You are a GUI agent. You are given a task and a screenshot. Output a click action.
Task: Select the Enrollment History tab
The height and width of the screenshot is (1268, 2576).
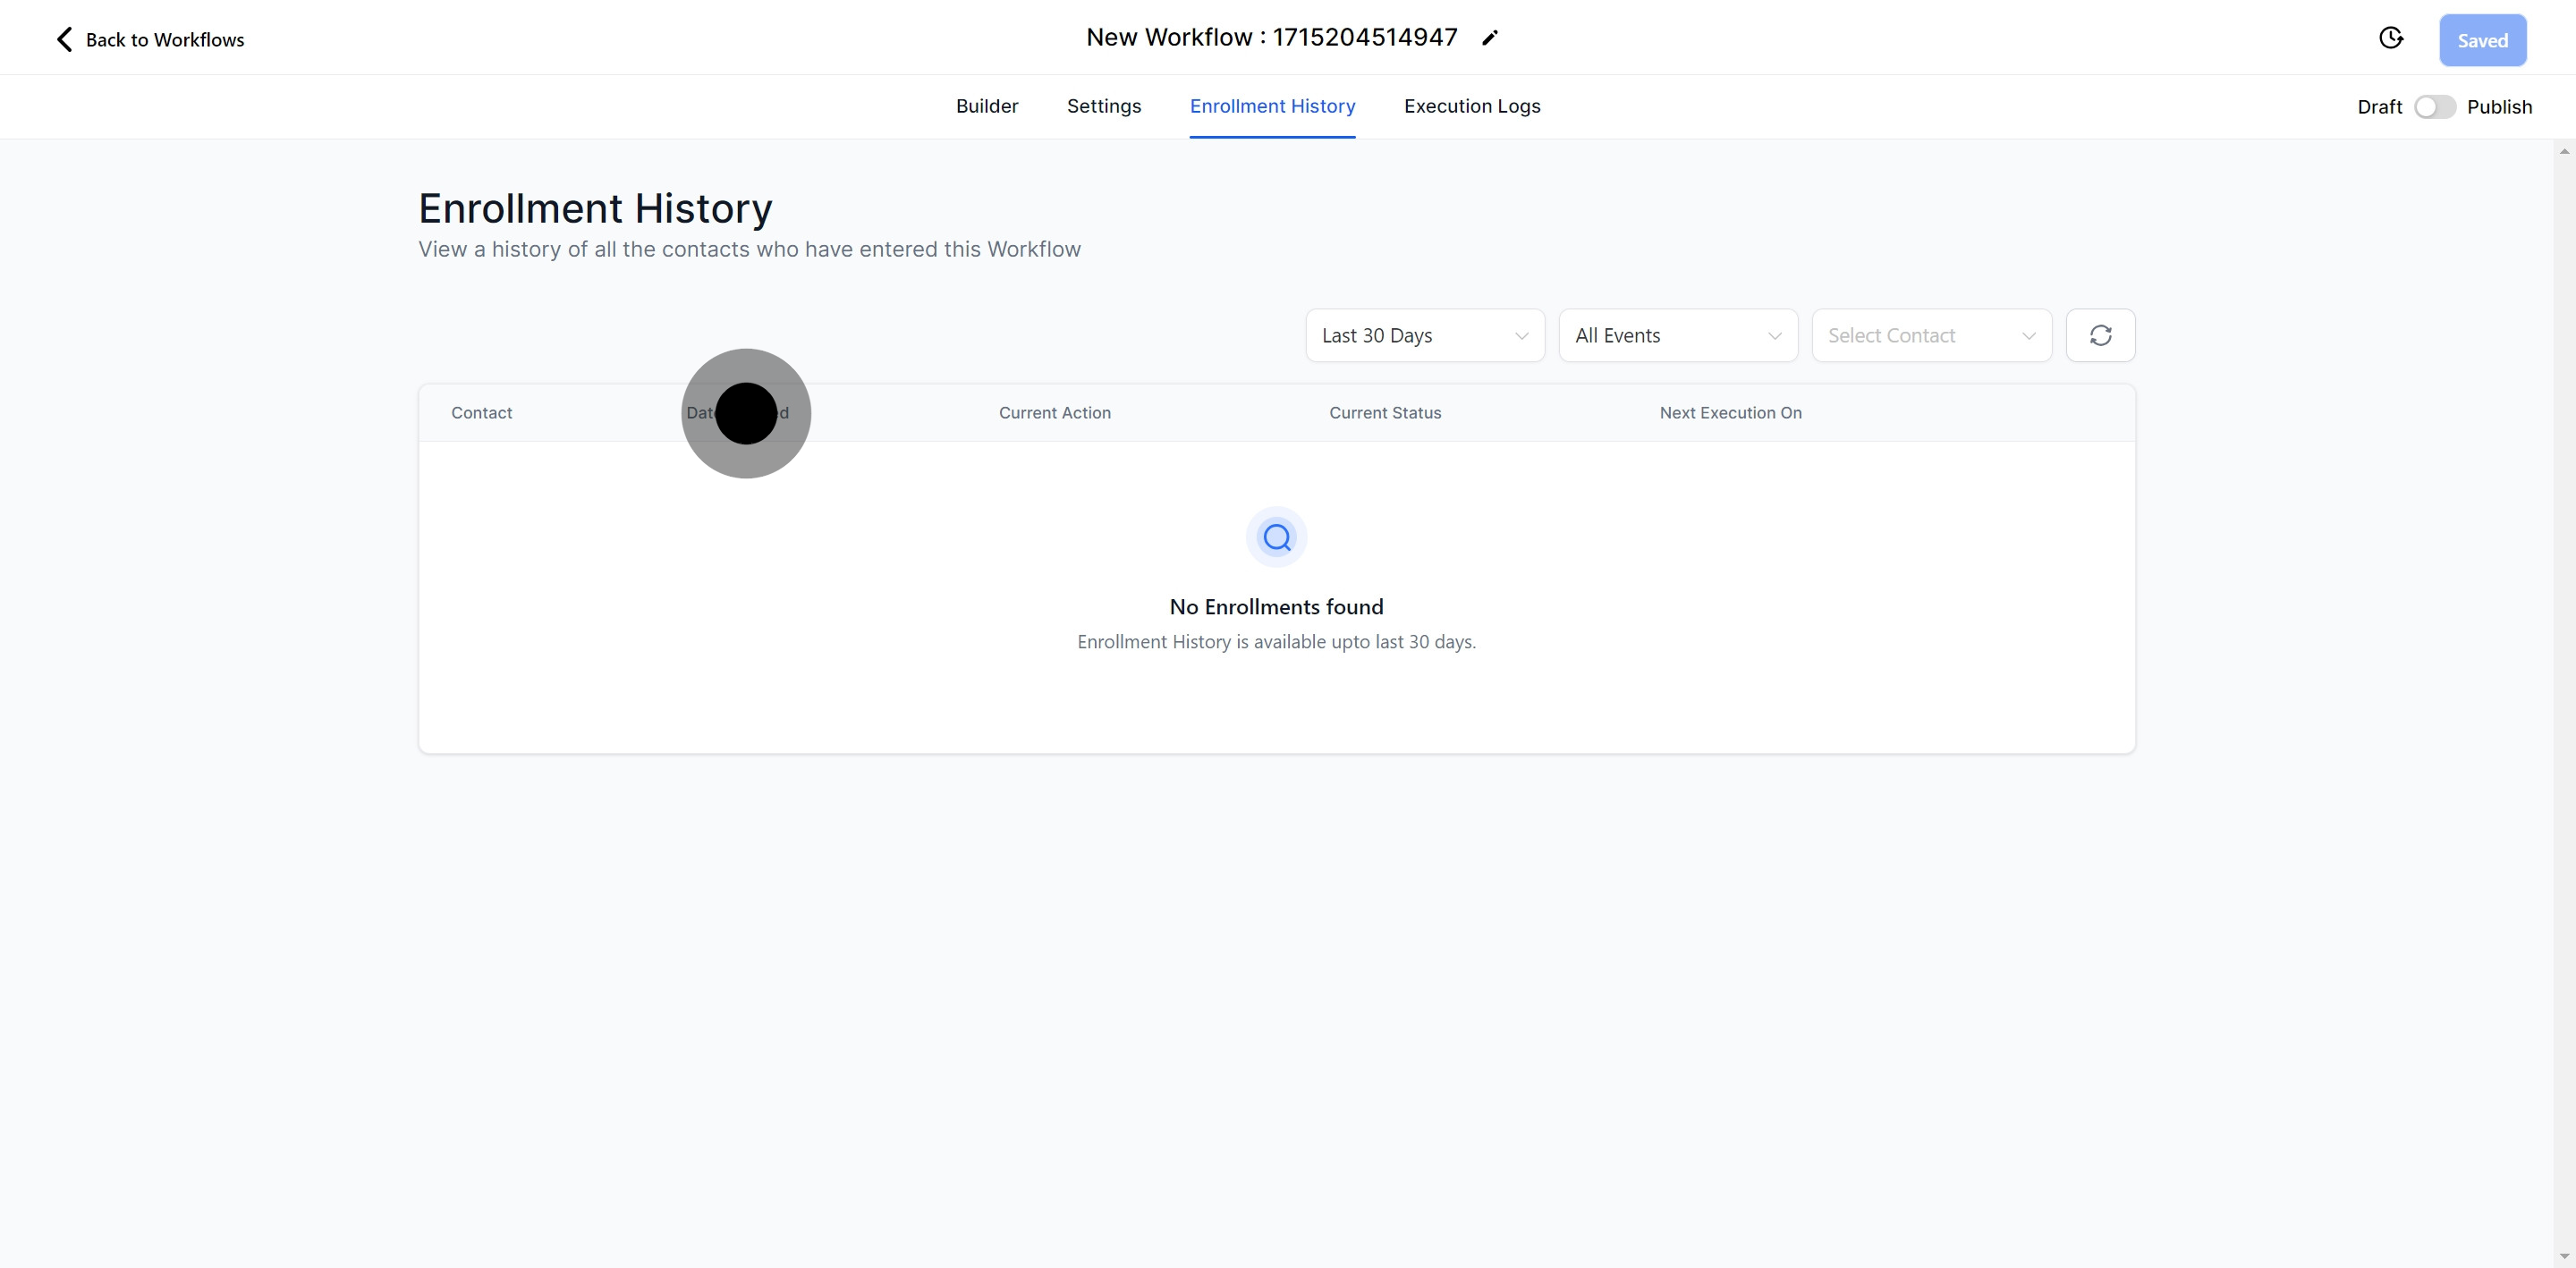[x=1272, y=106]
